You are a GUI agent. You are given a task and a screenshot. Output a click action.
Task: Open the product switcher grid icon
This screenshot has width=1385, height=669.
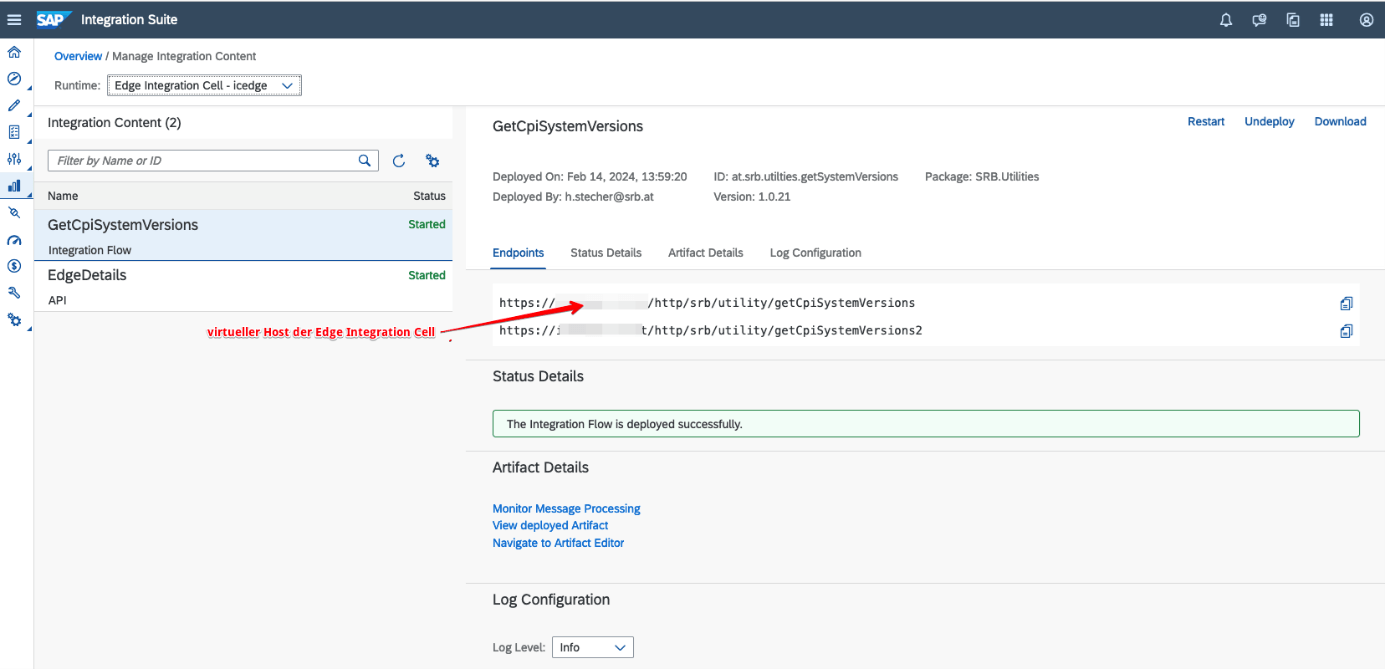[1327, 20]
